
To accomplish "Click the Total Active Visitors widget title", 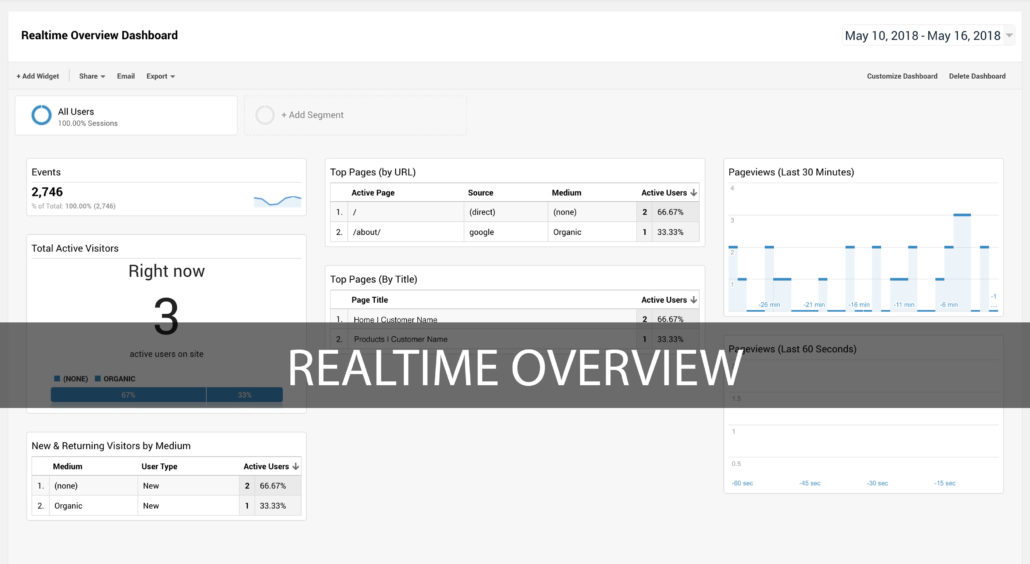I will click(75, 248).
